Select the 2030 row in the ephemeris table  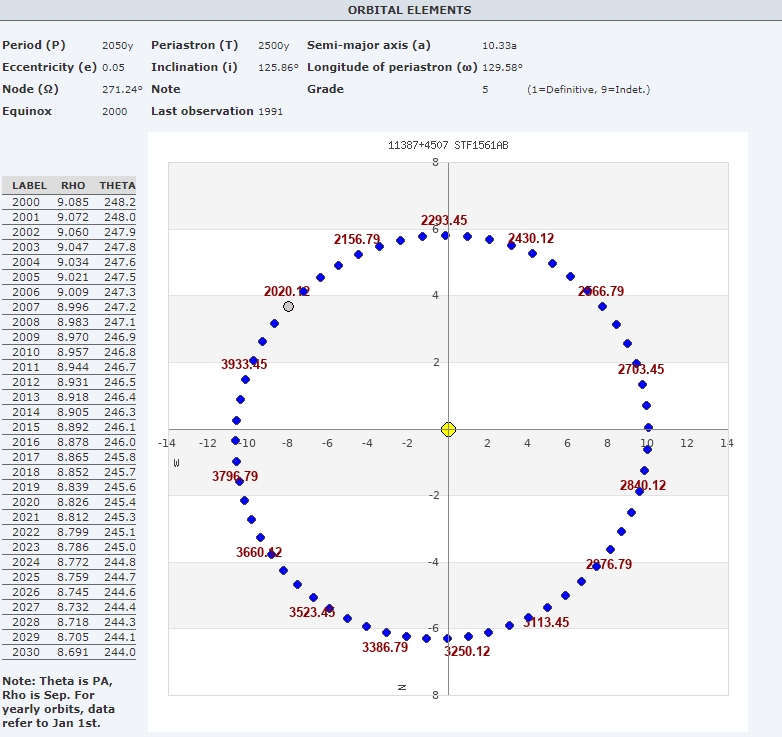[x=68, y=652]
